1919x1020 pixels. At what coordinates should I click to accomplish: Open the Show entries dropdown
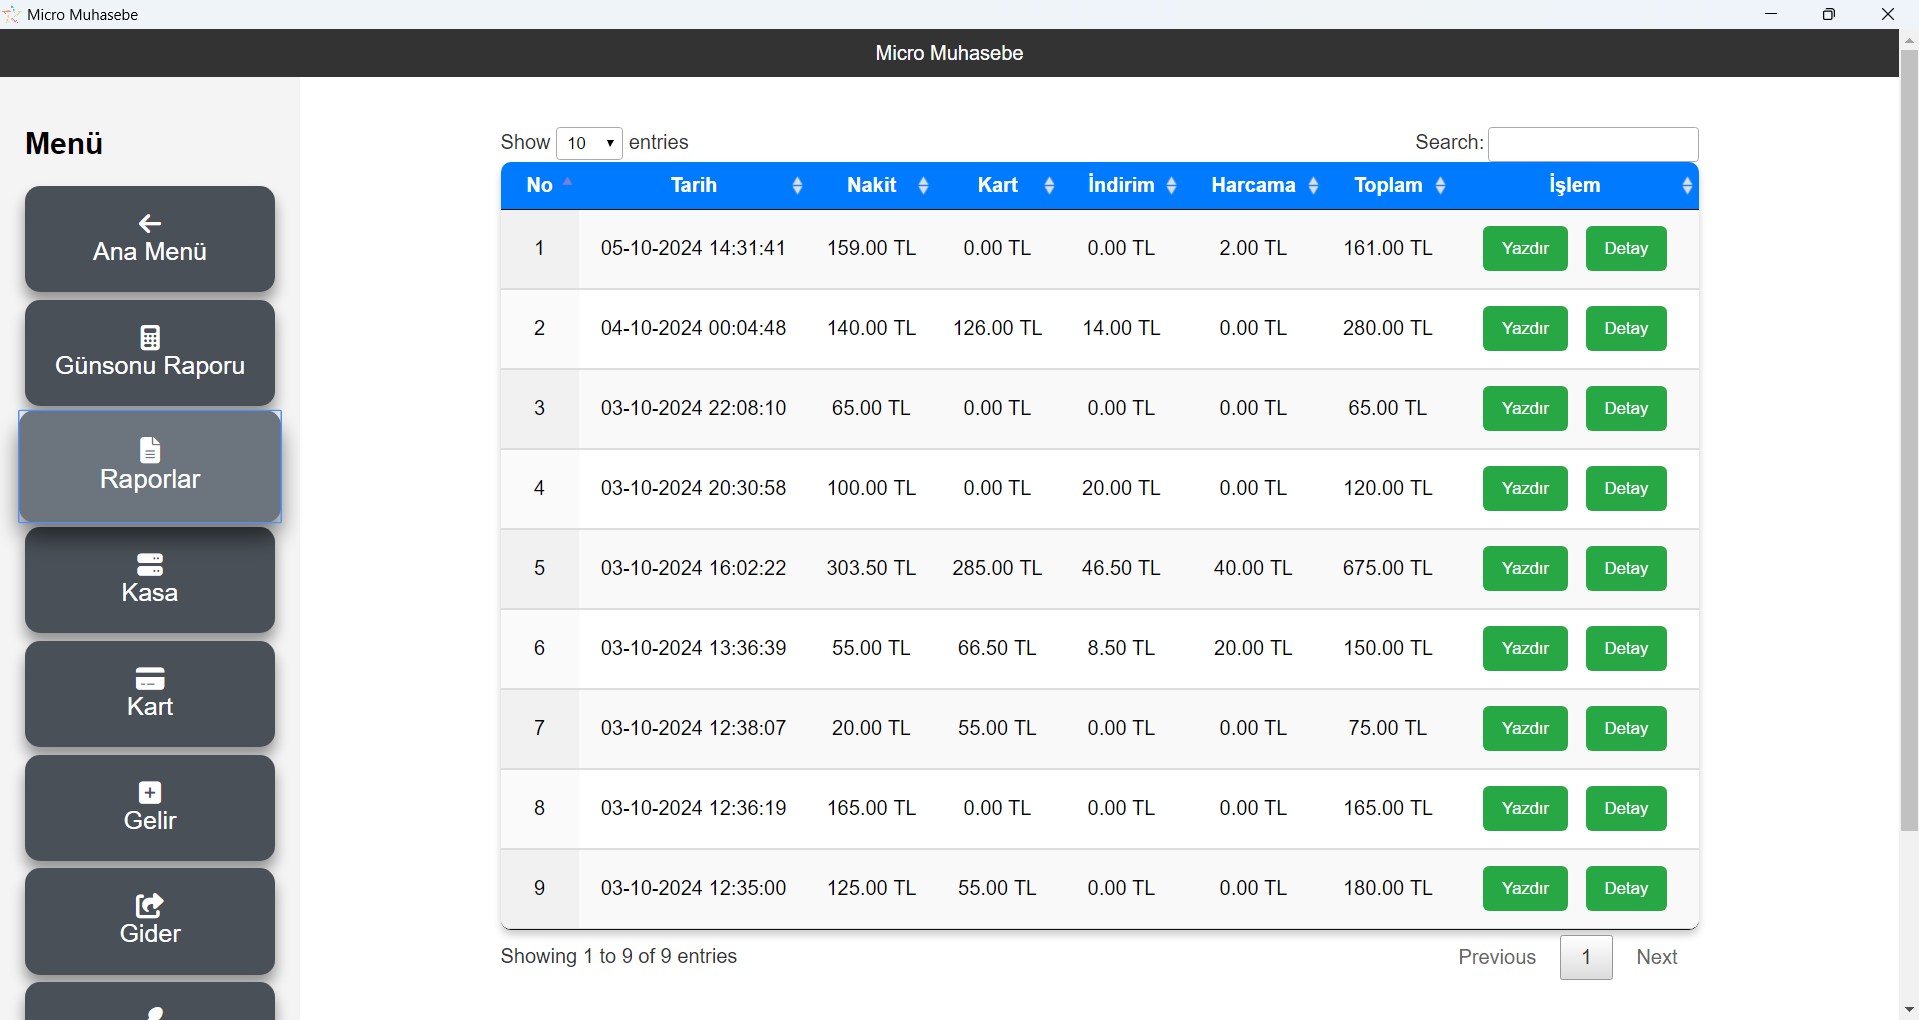589,143
